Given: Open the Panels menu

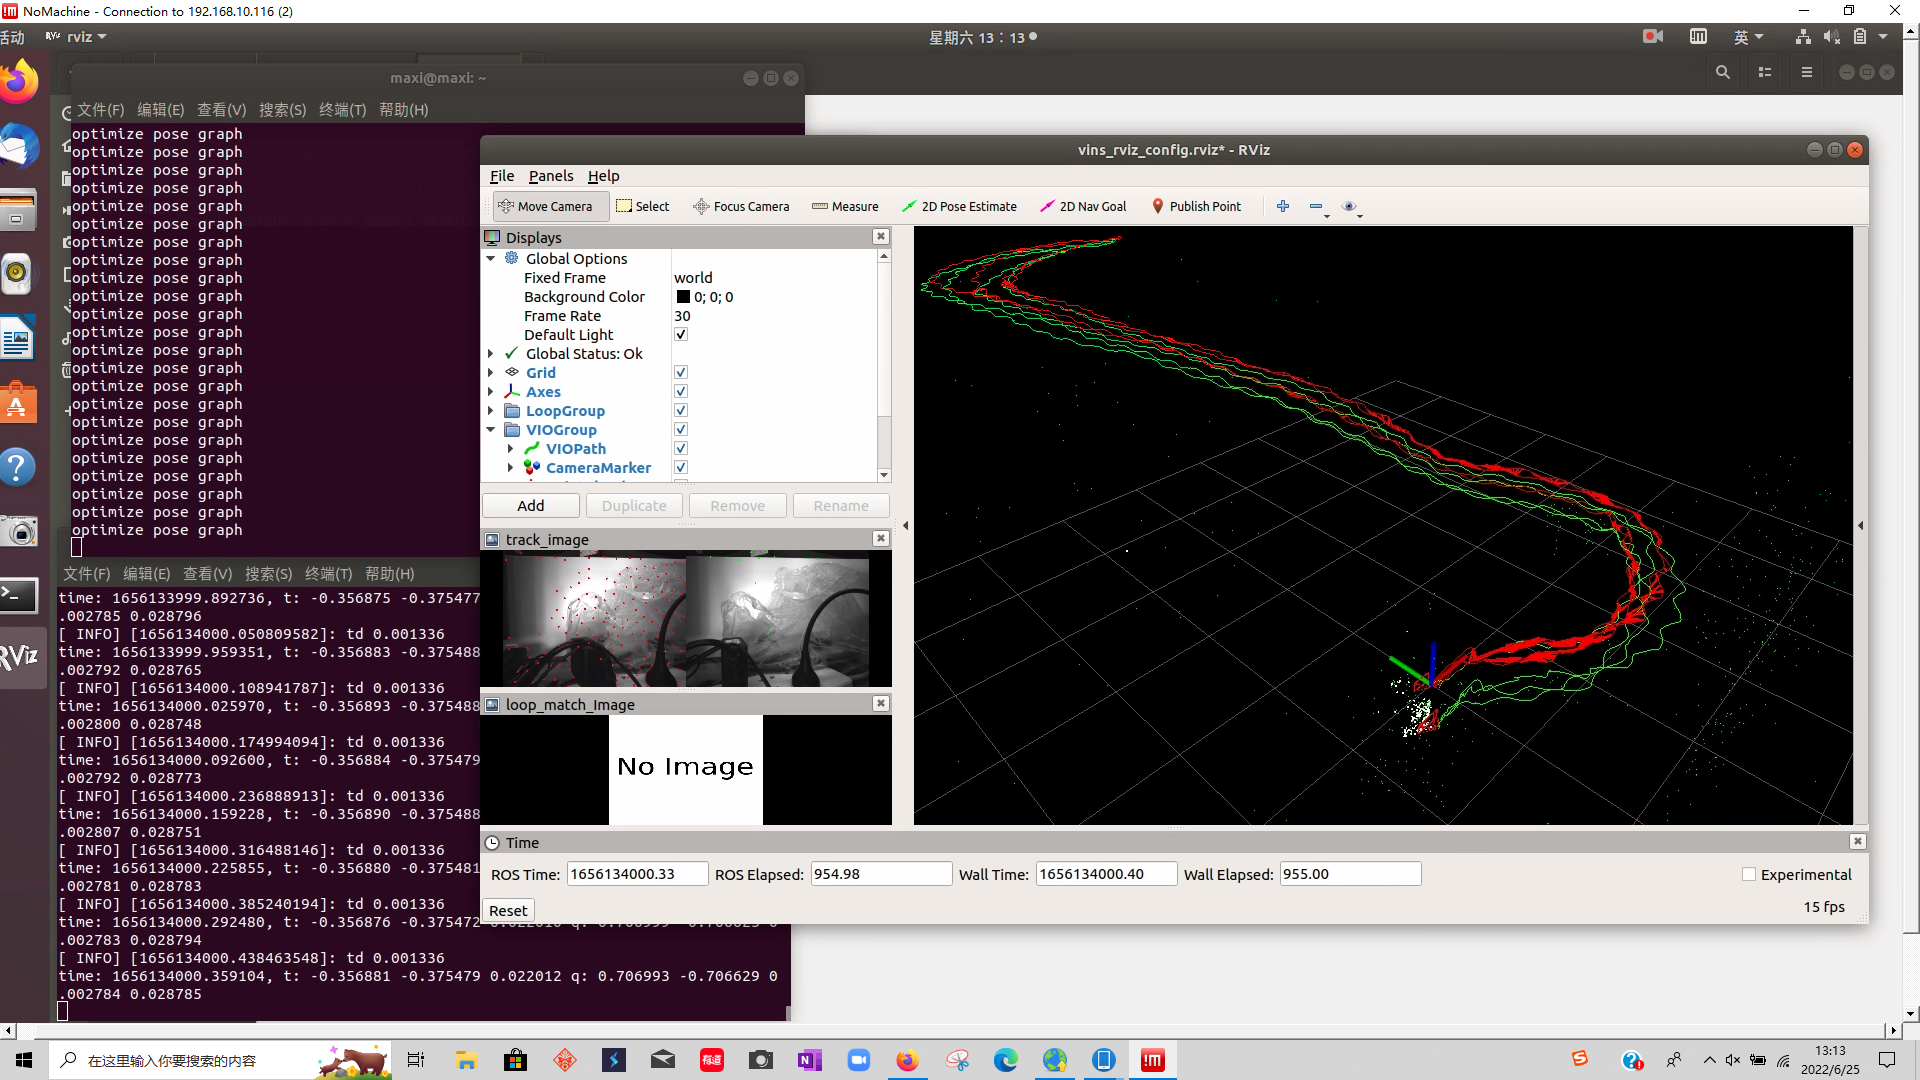Looking at the screenshot, I should click(551, 176).
